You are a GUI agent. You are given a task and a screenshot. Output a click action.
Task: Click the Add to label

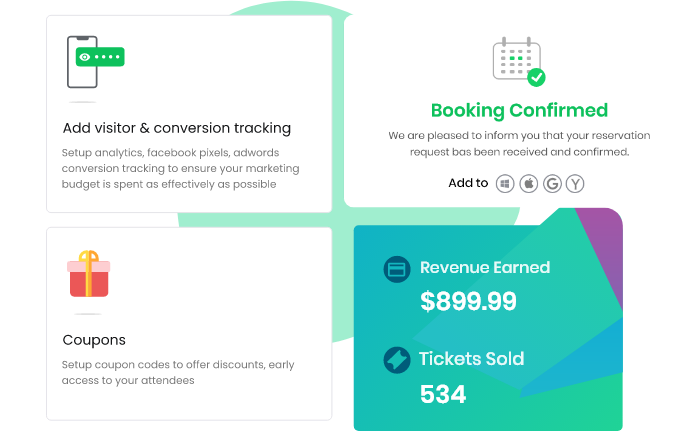click(468, 183)
